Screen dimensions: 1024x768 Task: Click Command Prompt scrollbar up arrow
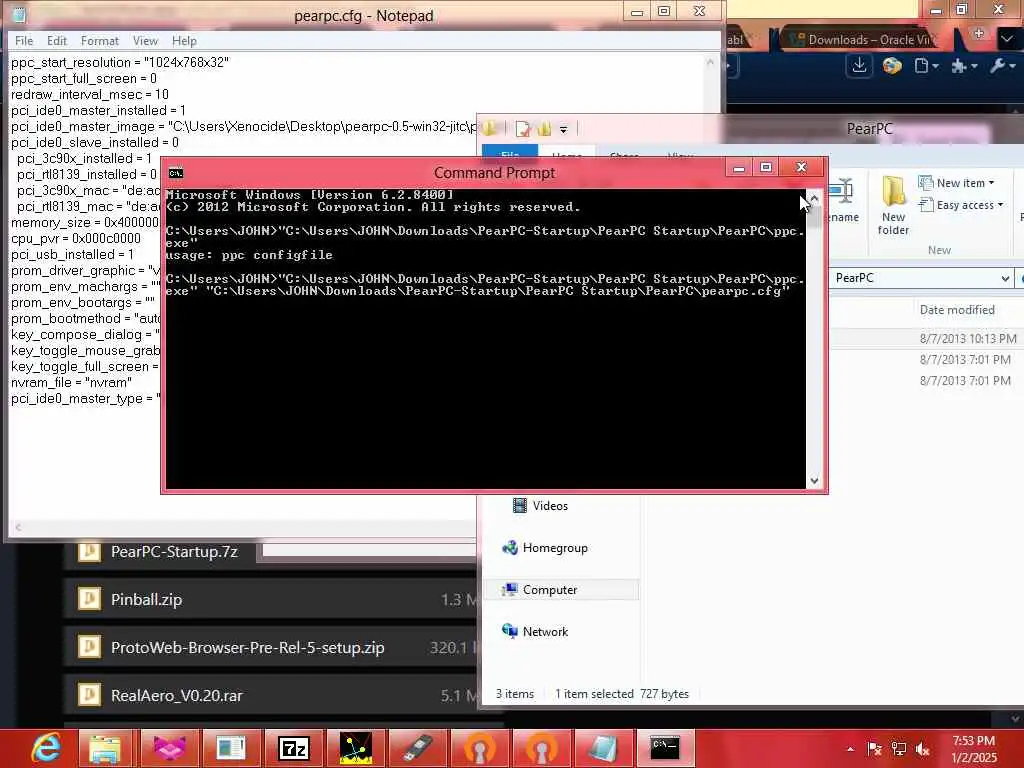[x=814, y=197]
